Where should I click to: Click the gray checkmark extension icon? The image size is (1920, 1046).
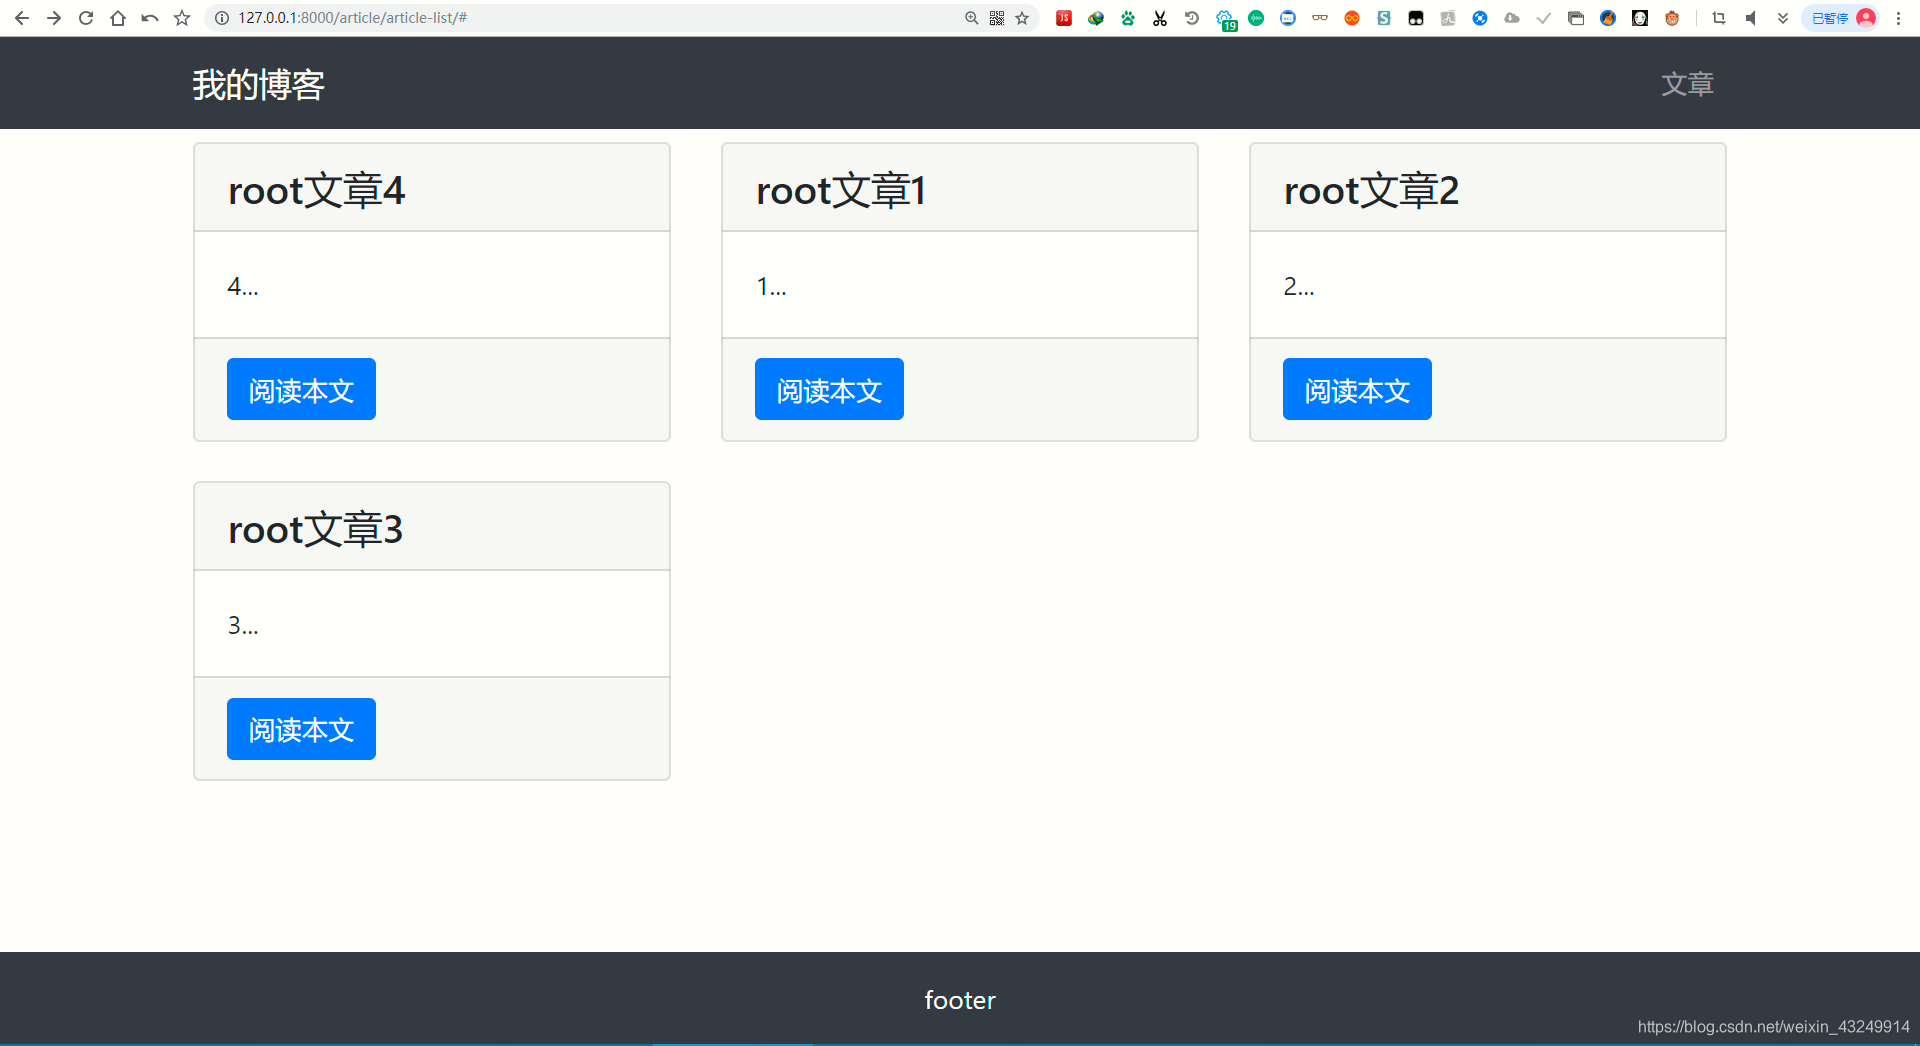coord(1544,18)
